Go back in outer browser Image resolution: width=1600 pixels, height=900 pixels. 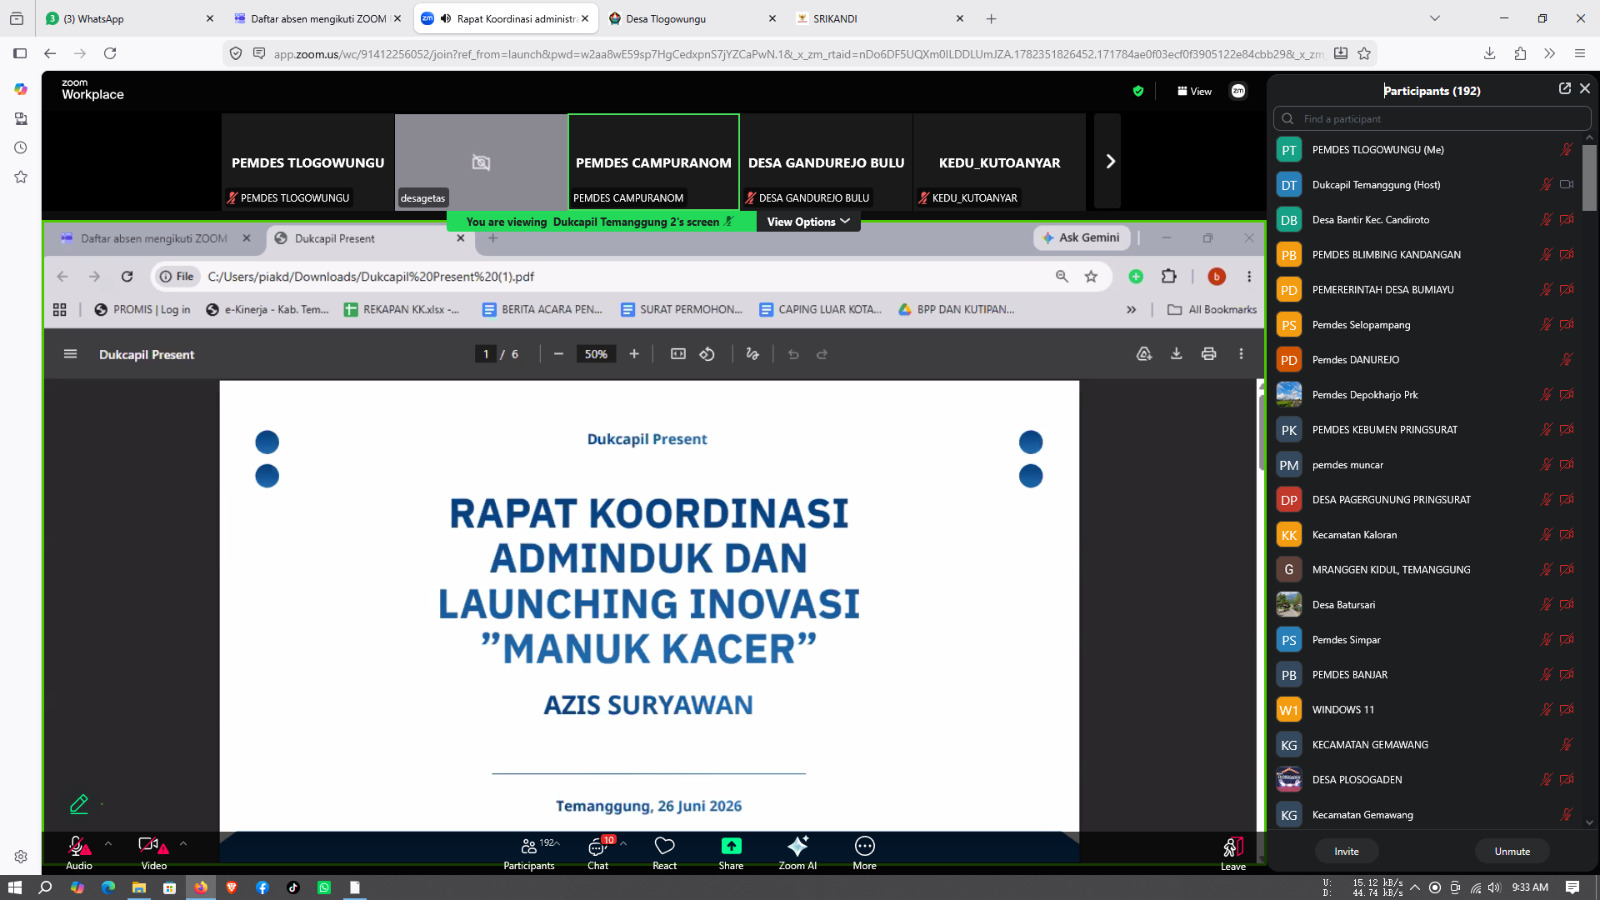50,53
